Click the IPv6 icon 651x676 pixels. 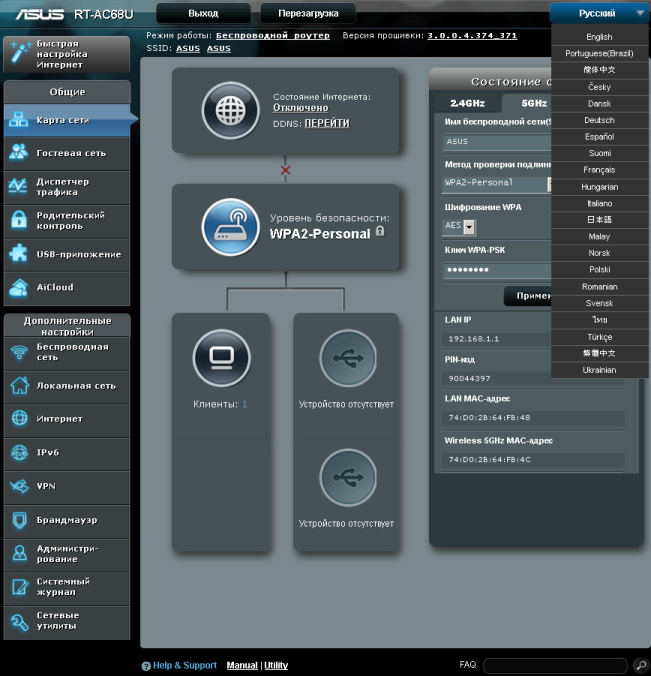coord(19,452)
